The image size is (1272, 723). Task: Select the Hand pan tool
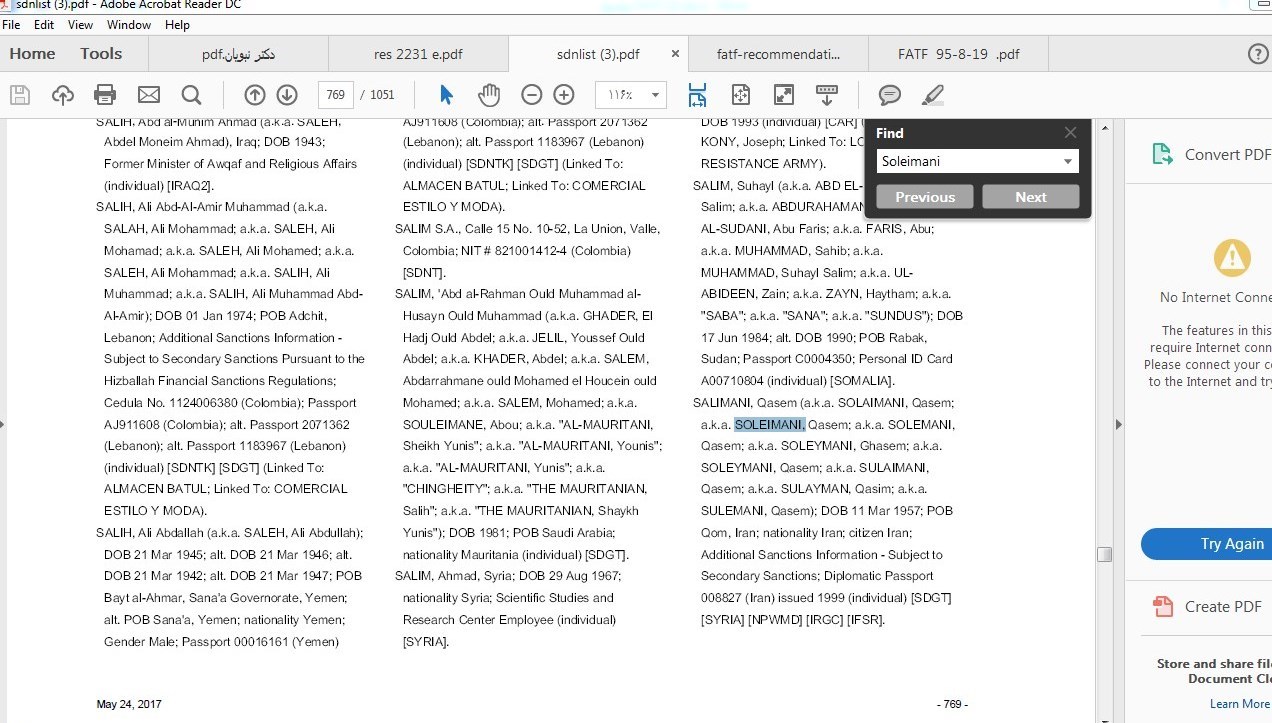[x=489, y=95]
